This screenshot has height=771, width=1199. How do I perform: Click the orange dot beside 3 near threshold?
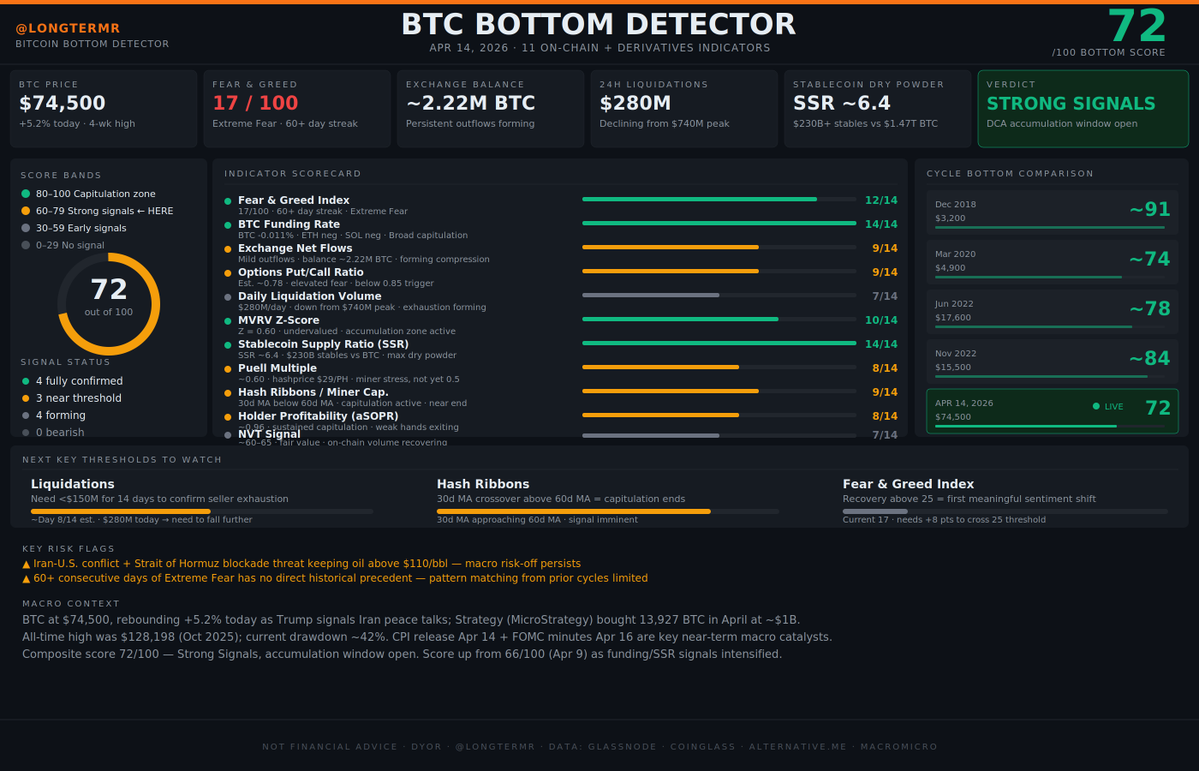pos(26,398)
